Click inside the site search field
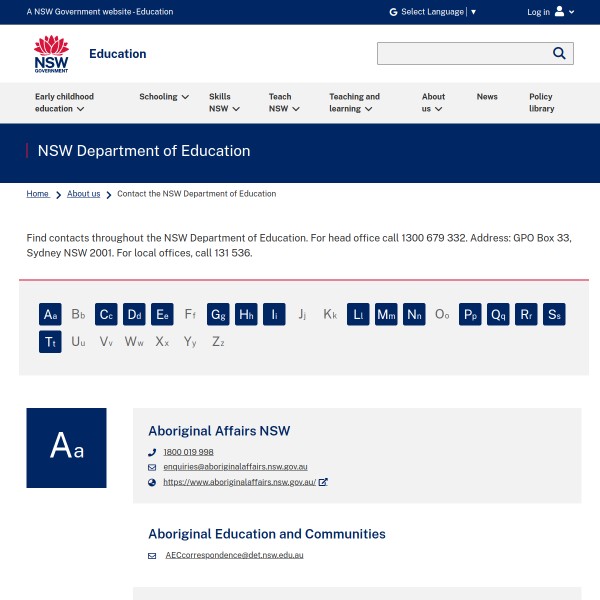Screen dimensions: 600x600 point(460,53)
